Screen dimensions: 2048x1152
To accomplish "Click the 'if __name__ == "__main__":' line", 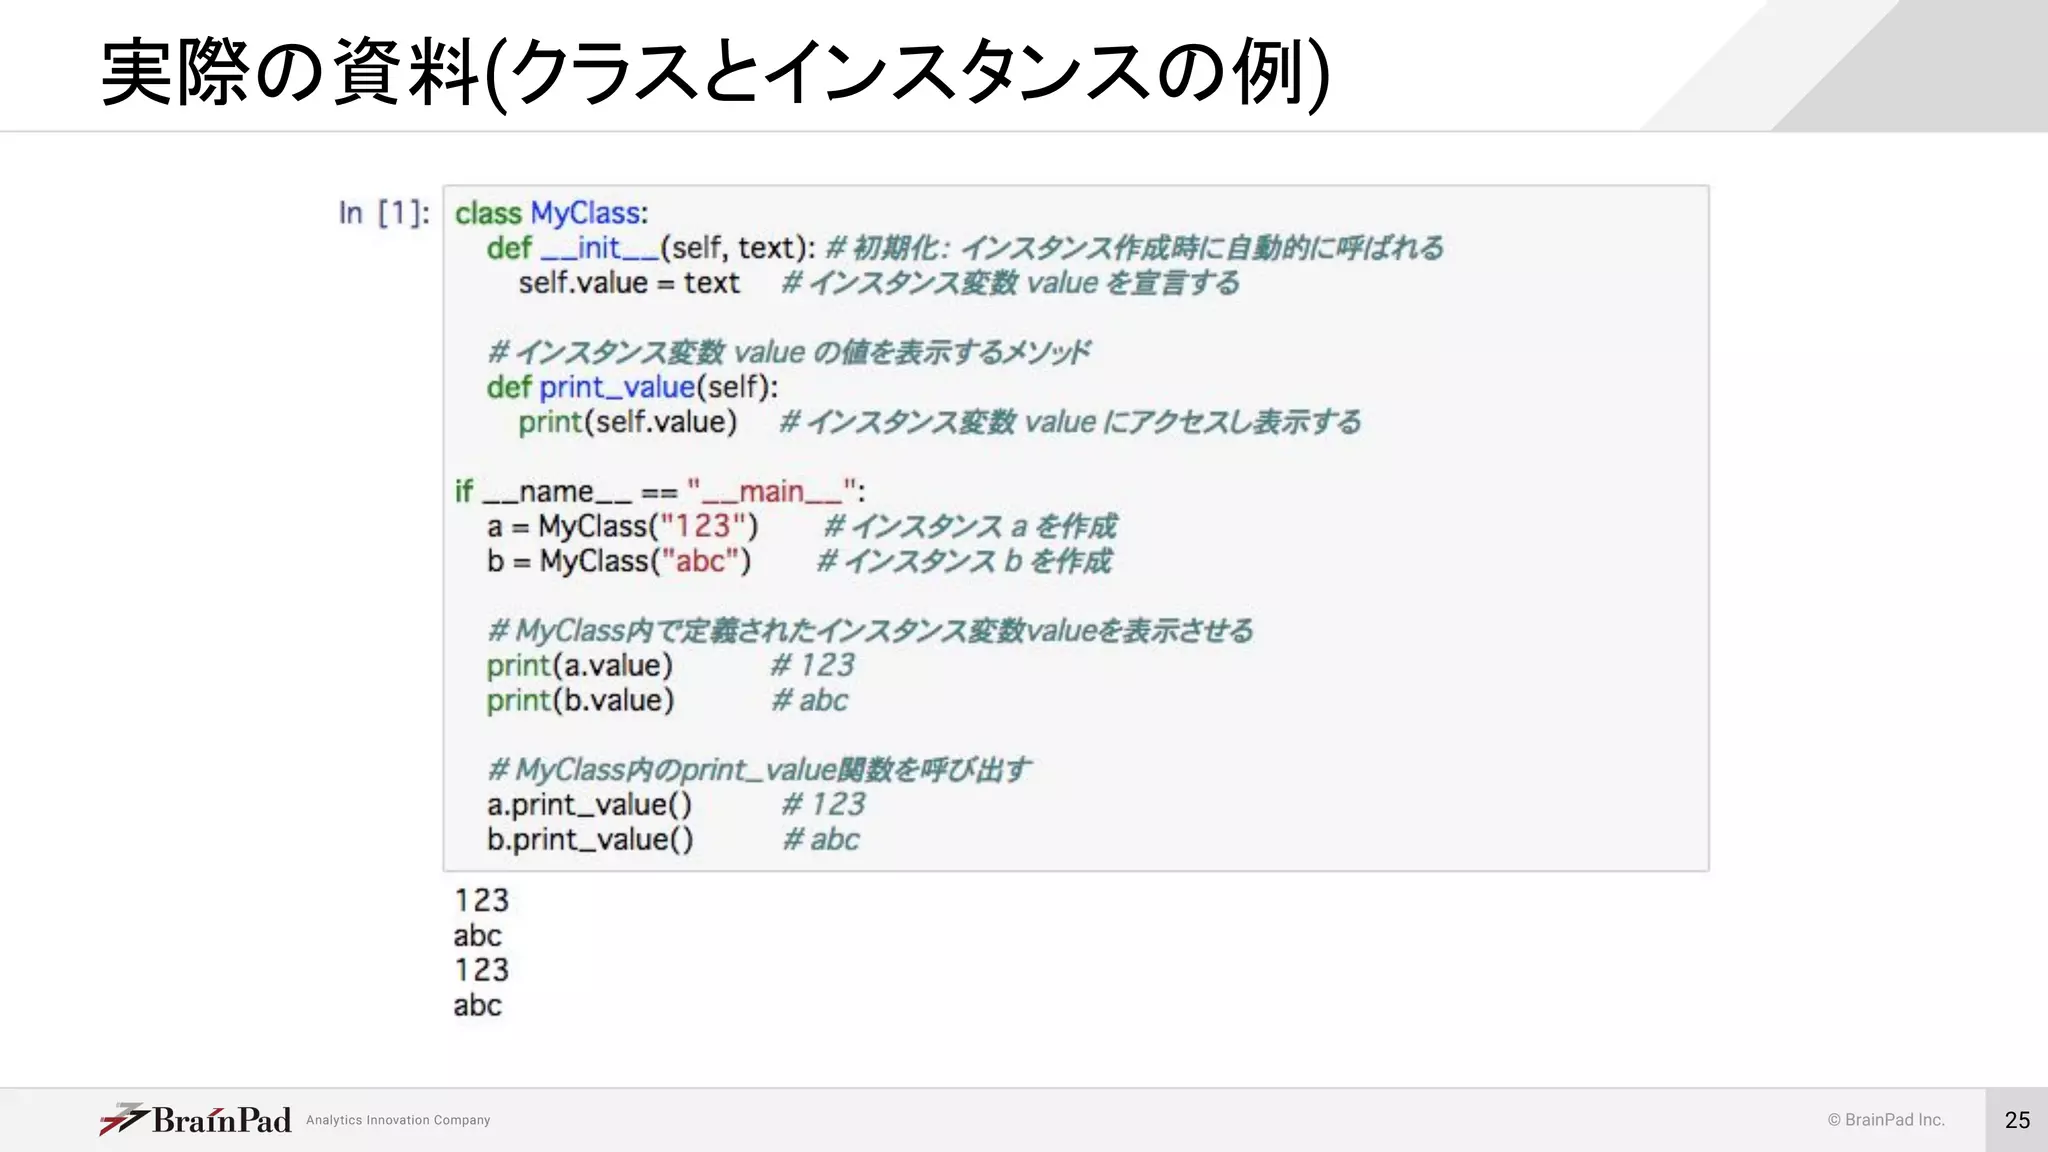I will pyautogui.click(x=660, y=491).
